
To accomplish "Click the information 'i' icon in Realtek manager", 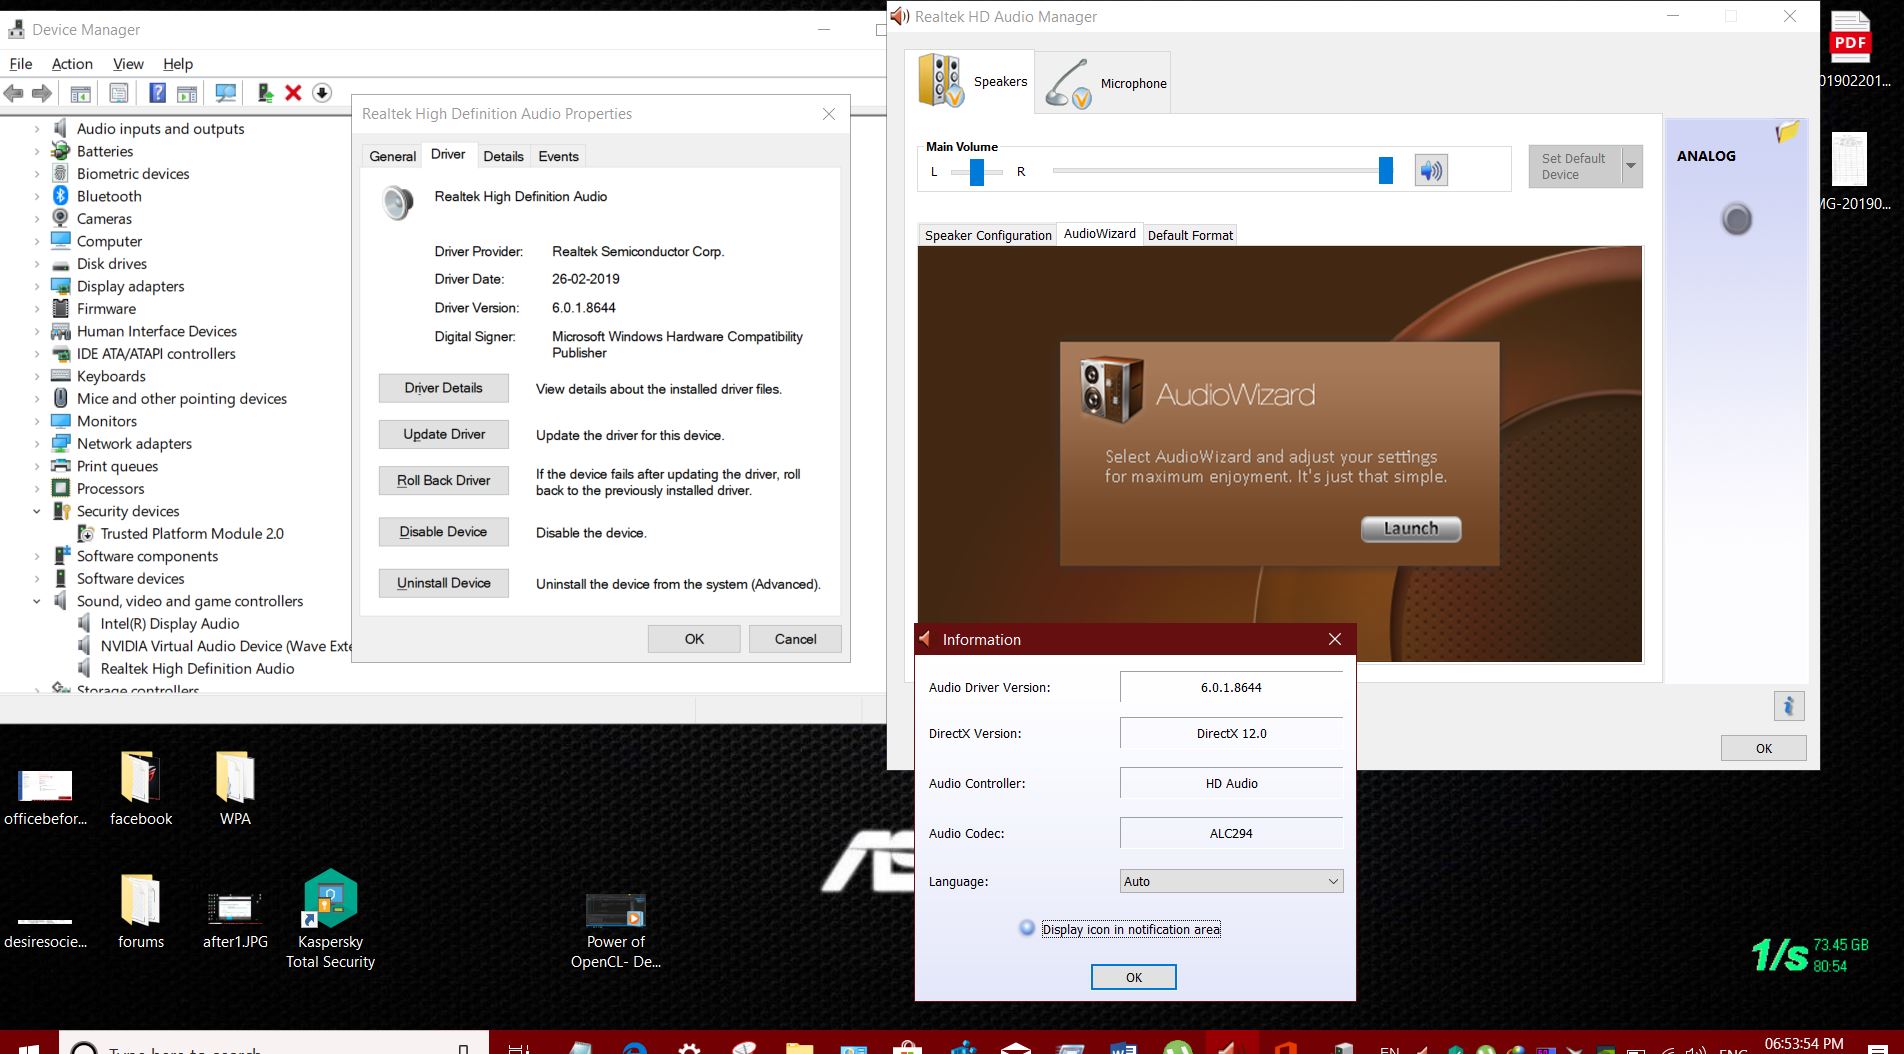I will click(x=1788, y=706).
